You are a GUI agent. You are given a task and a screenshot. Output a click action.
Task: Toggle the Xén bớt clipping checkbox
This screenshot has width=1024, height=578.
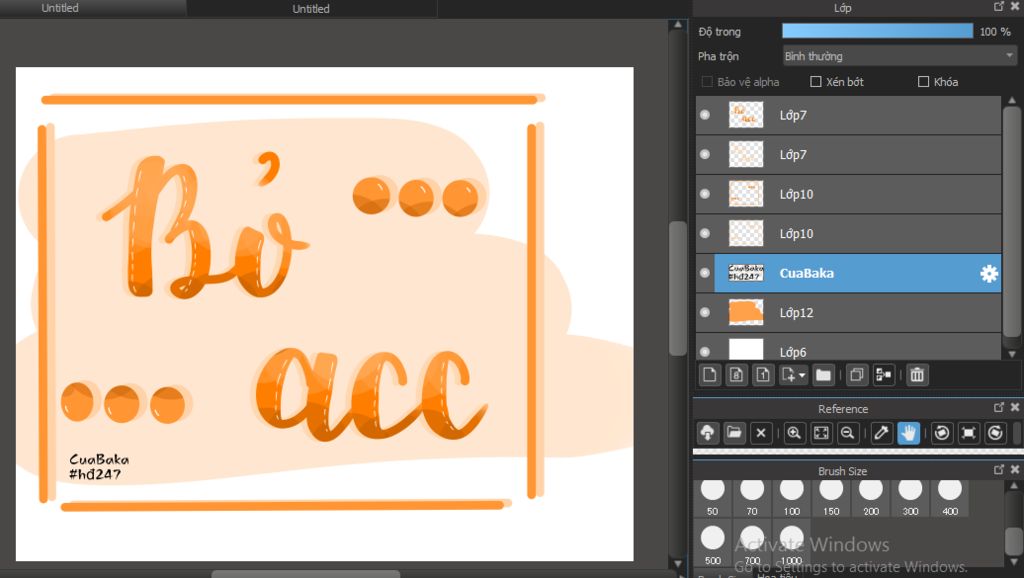pyautogui.click(x=816, y=82)
